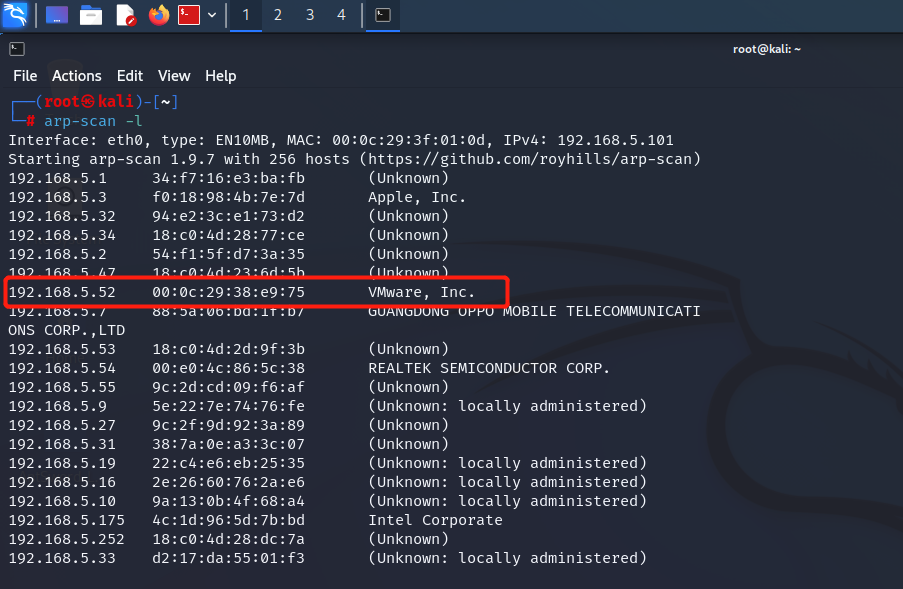
Task: Select MAC 2e:26:60:76:2a:e6
Action: [229, 482]
